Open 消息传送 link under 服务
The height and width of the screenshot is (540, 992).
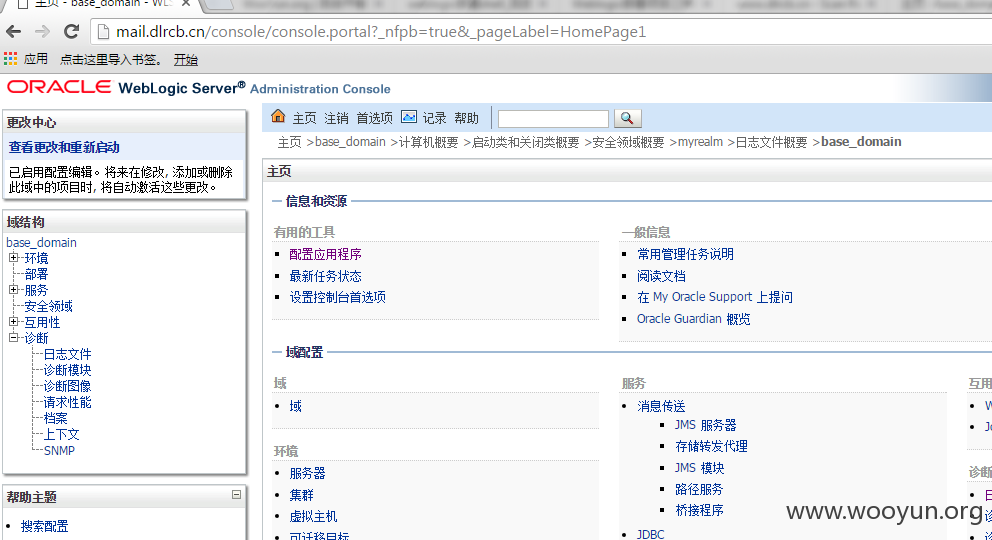point(661,406)
